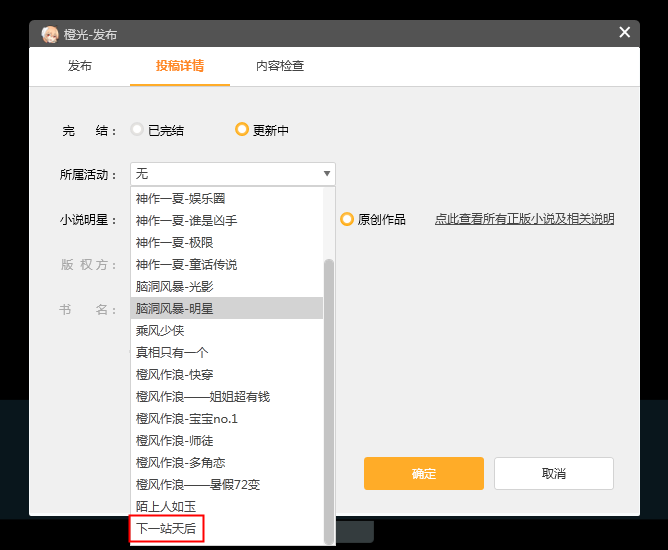
Task: Choose the 原创作品 radio option
Action: 347,219
